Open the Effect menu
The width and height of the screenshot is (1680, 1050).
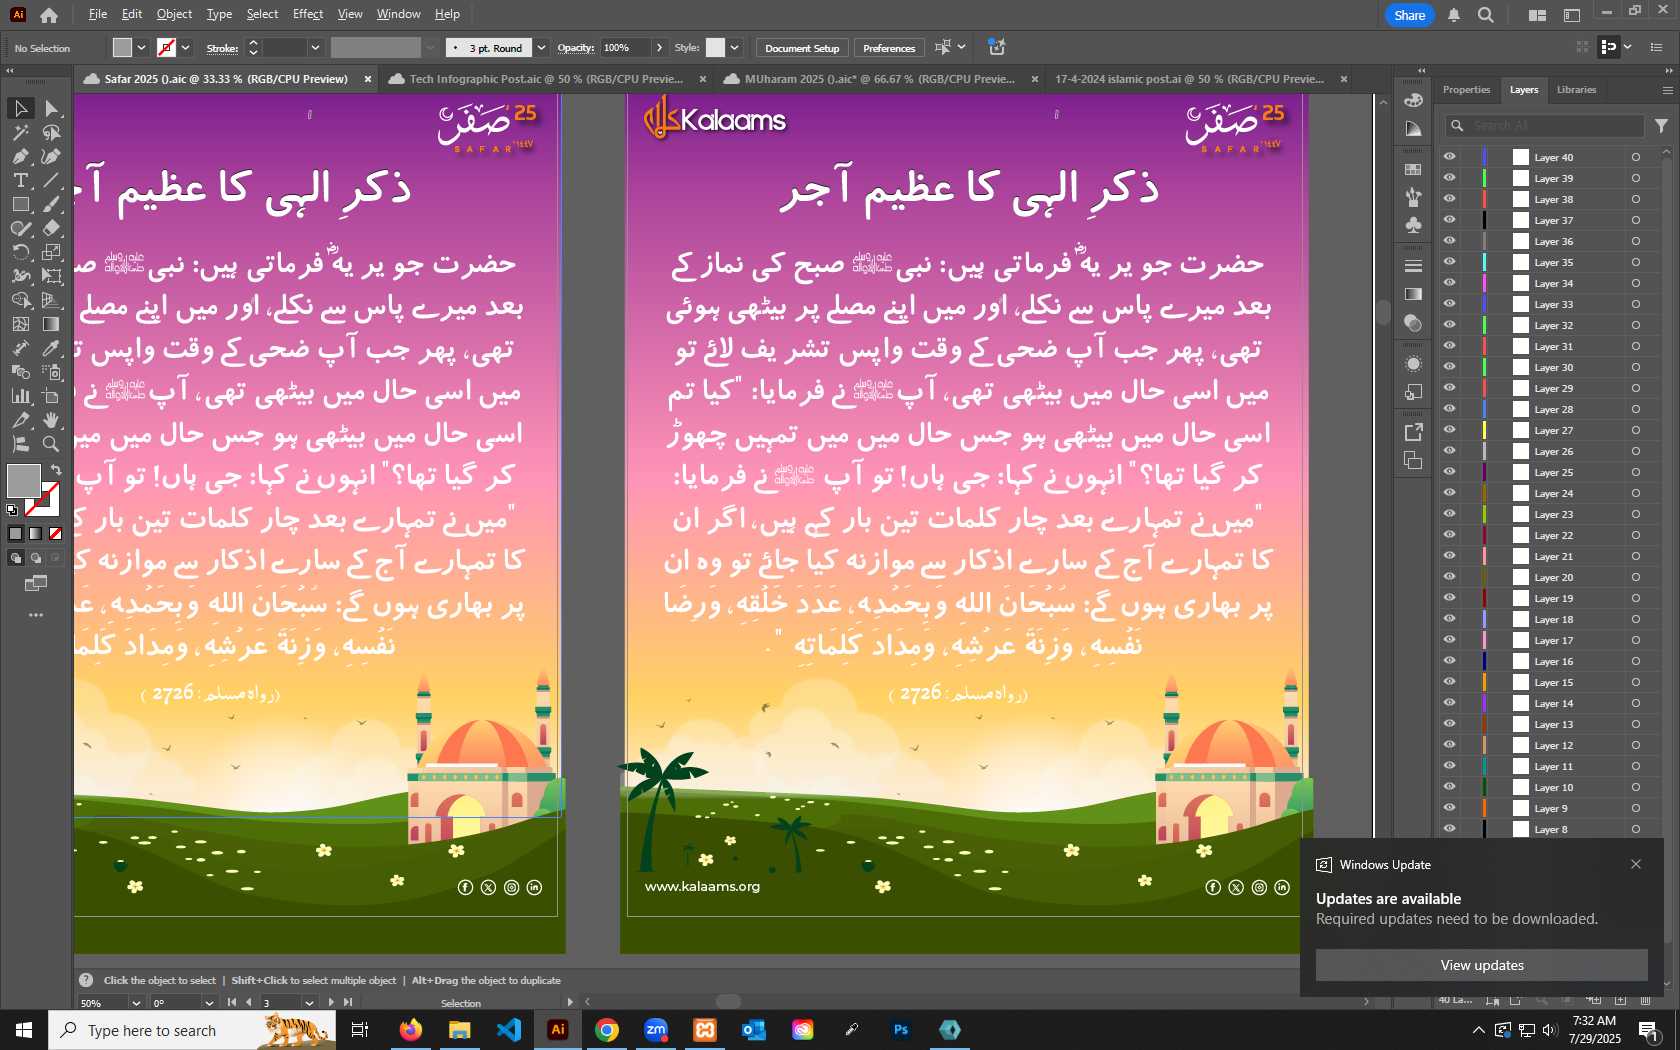[x=308, y=14]
